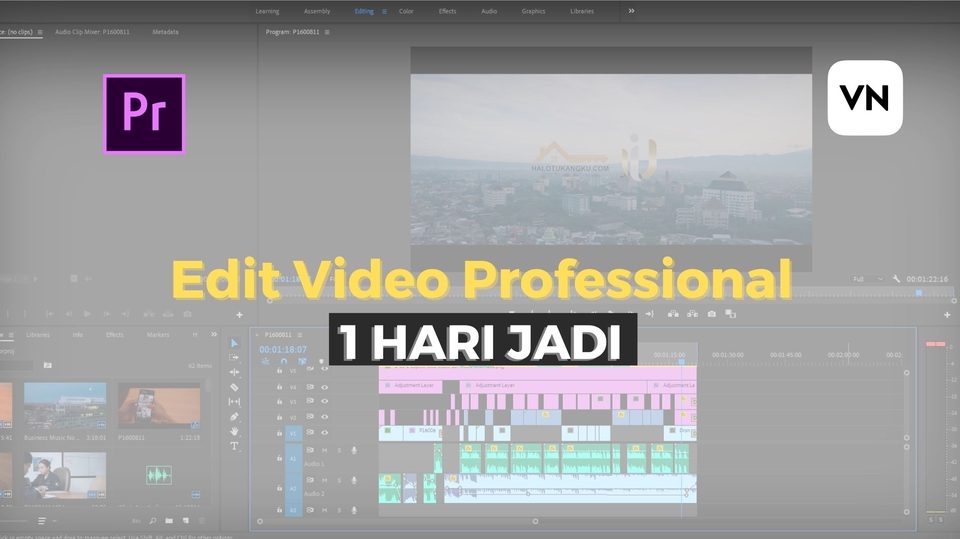
Task: Open the Program monitor wrench settings
Action: tap(896, 279)
